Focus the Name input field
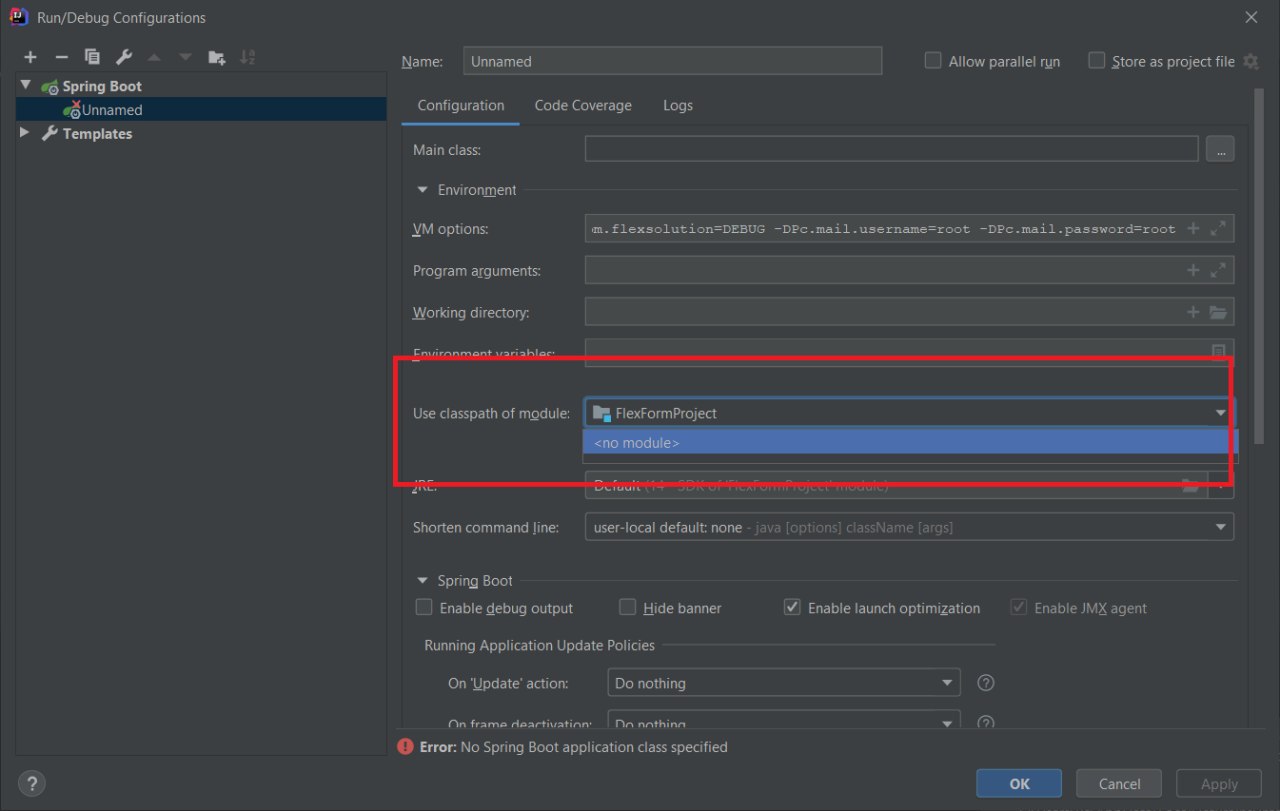The image size is (1280, 811). click(672, 61)
